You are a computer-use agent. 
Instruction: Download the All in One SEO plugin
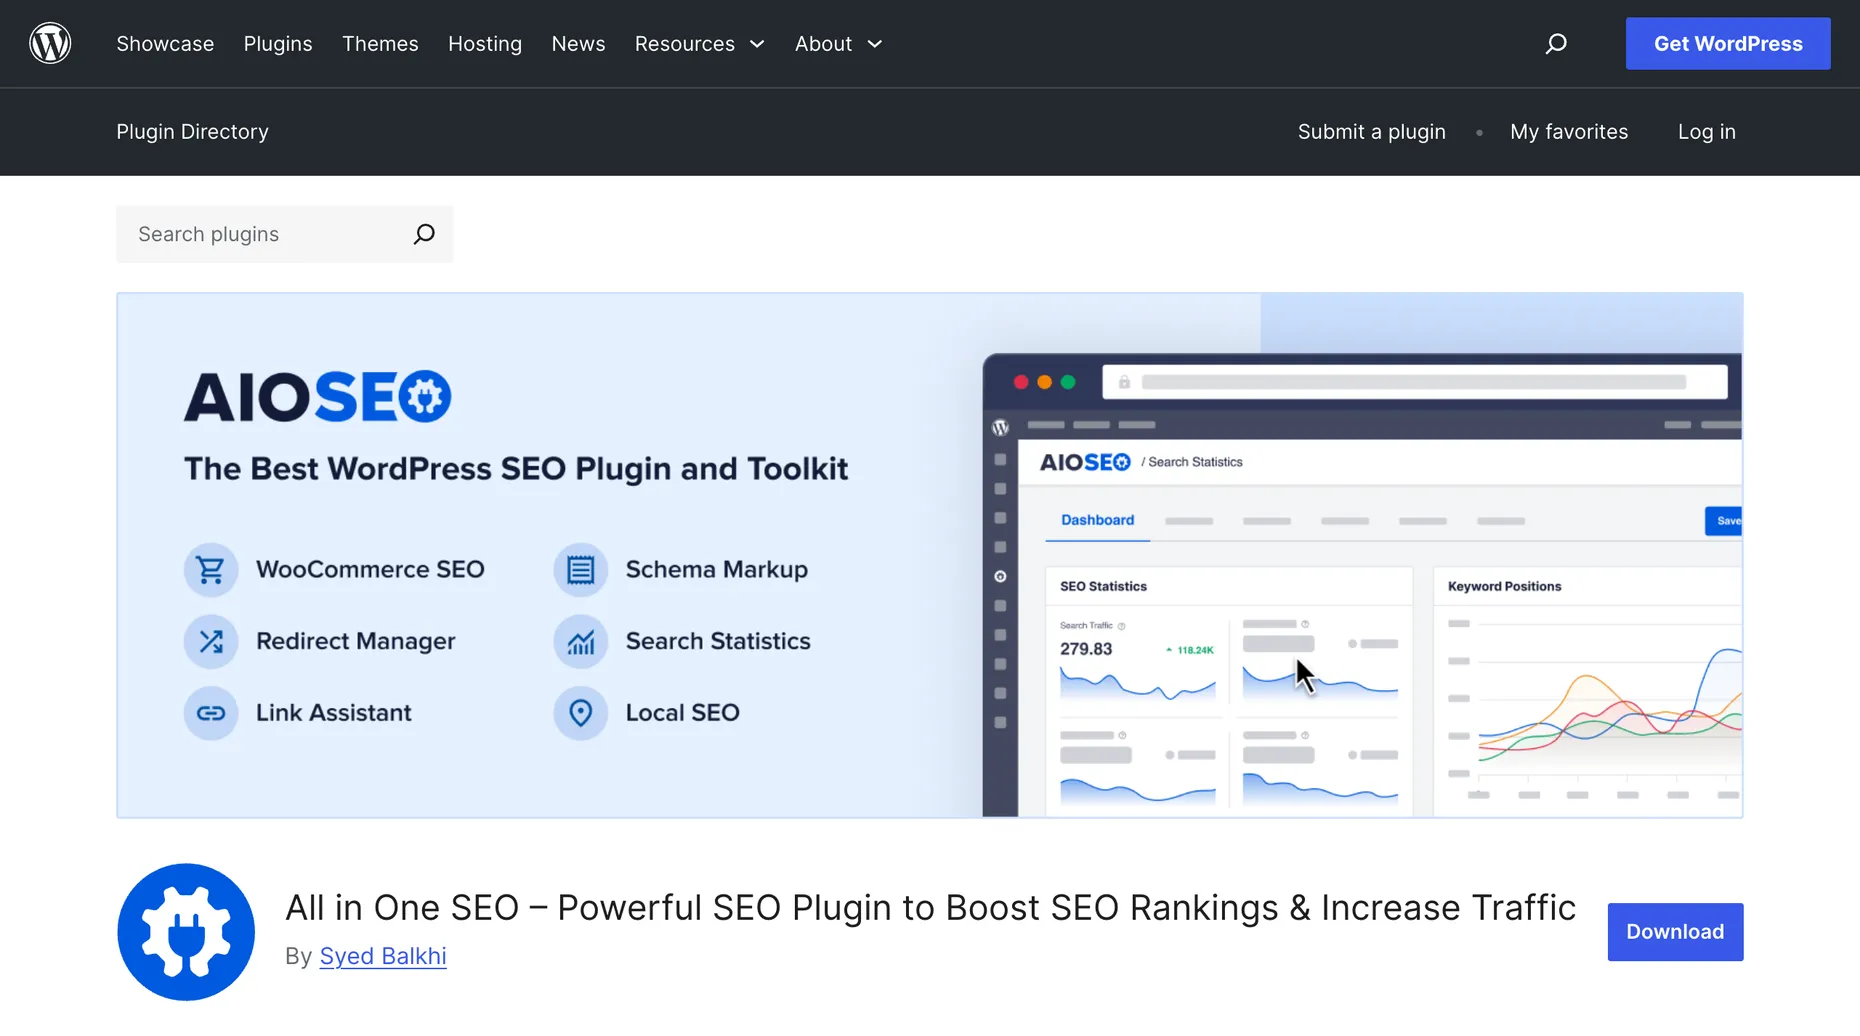pos(1675,932)
